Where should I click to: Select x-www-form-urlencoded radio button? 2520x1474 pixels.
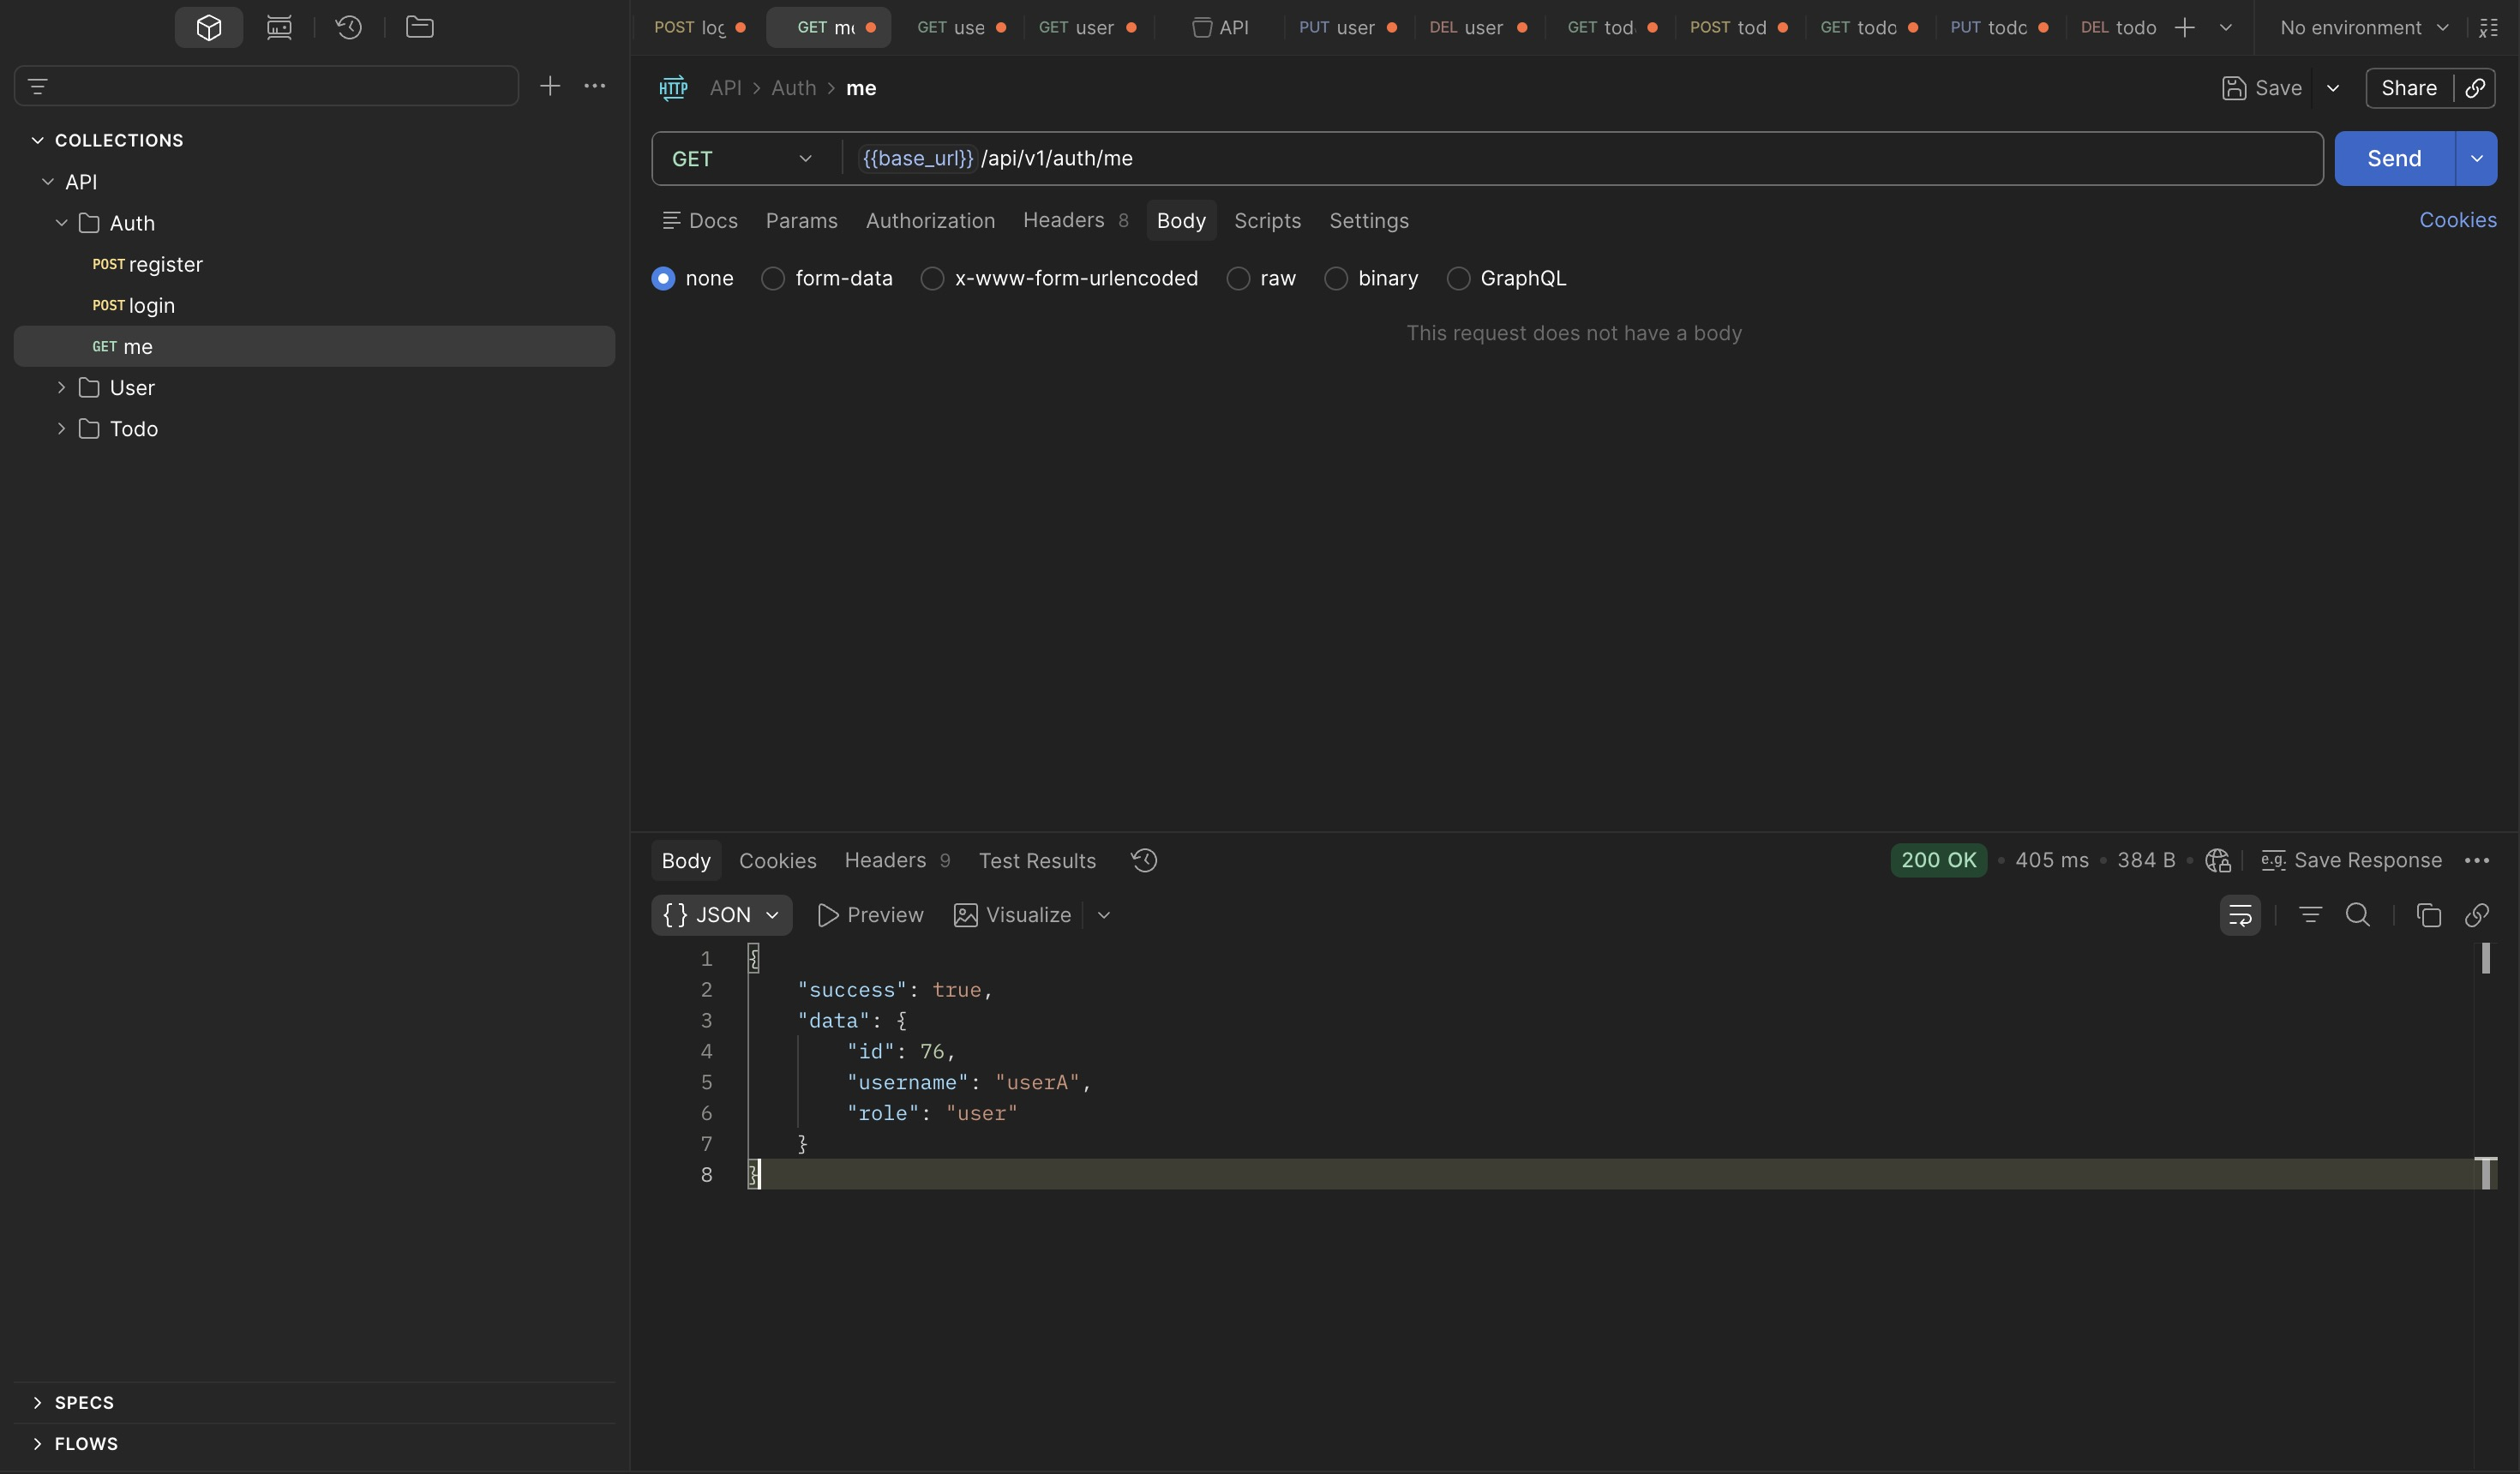(932, 278)
